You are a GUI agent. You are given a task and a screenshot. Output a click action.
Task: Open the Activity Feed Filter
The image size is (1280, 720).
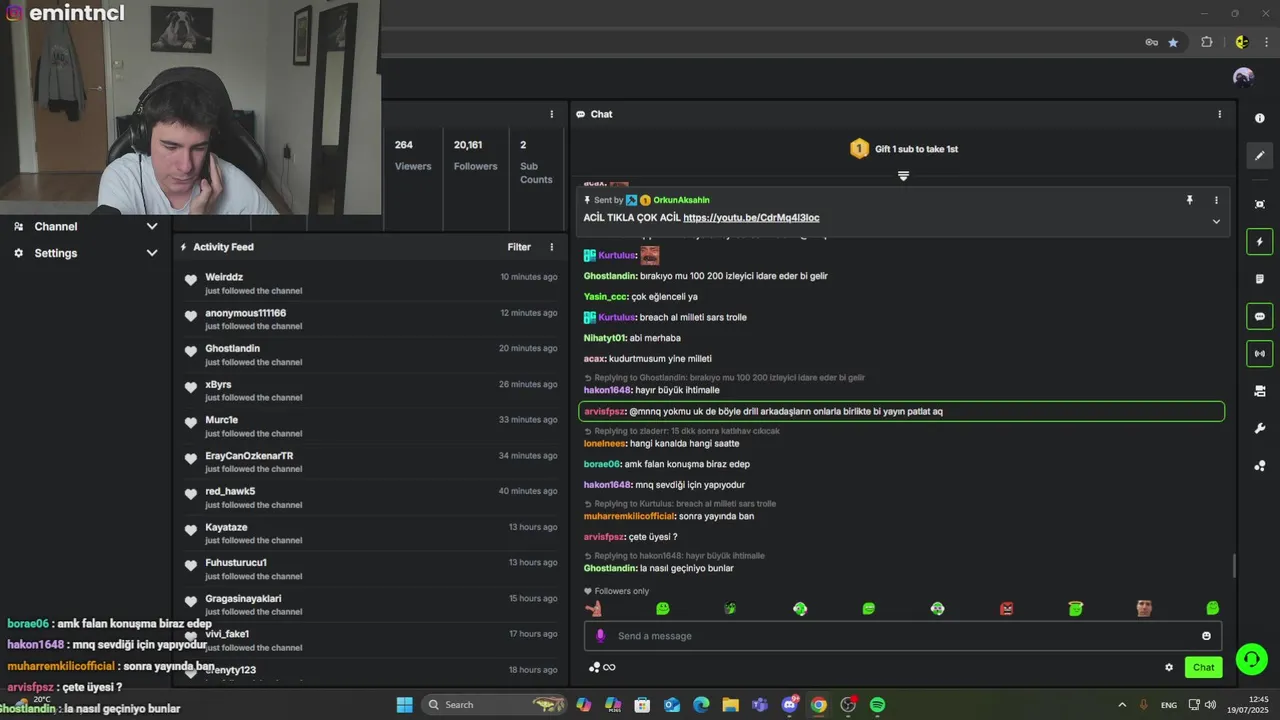519,247
